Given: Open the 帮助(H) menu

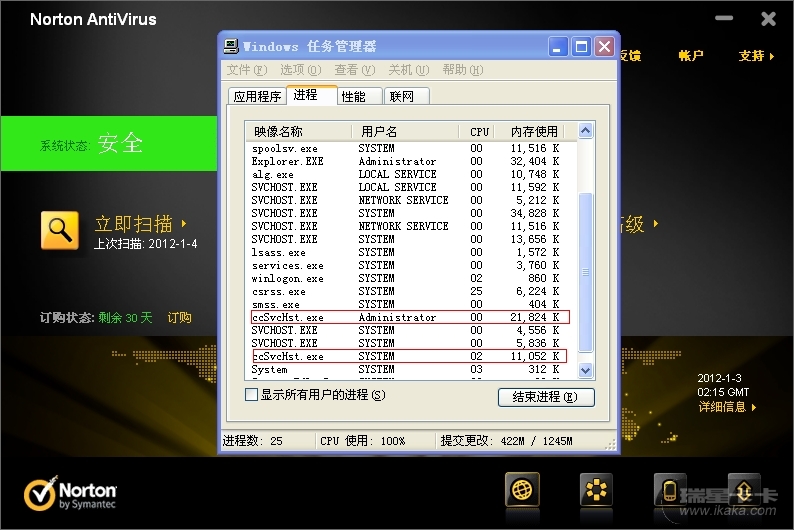Looking at the screenshot, I should pyautogui.click(x=463, y=69).
